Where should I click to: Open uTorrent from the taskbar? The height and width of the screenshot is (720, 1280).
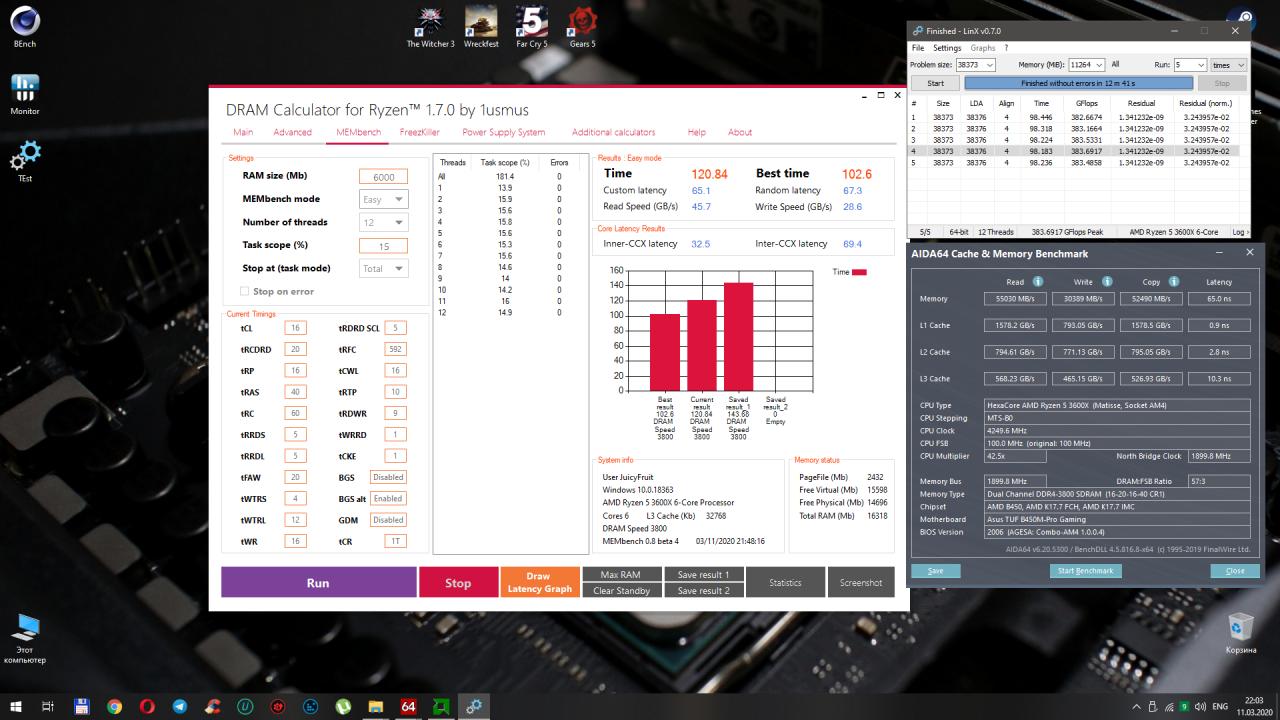[342, 706]
